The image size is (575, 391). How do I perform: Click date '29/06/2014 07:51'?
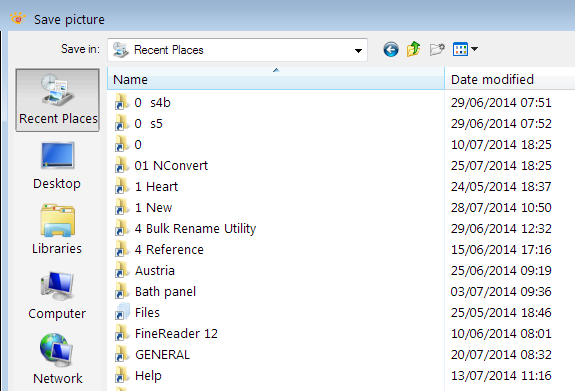tap(501, 102)
